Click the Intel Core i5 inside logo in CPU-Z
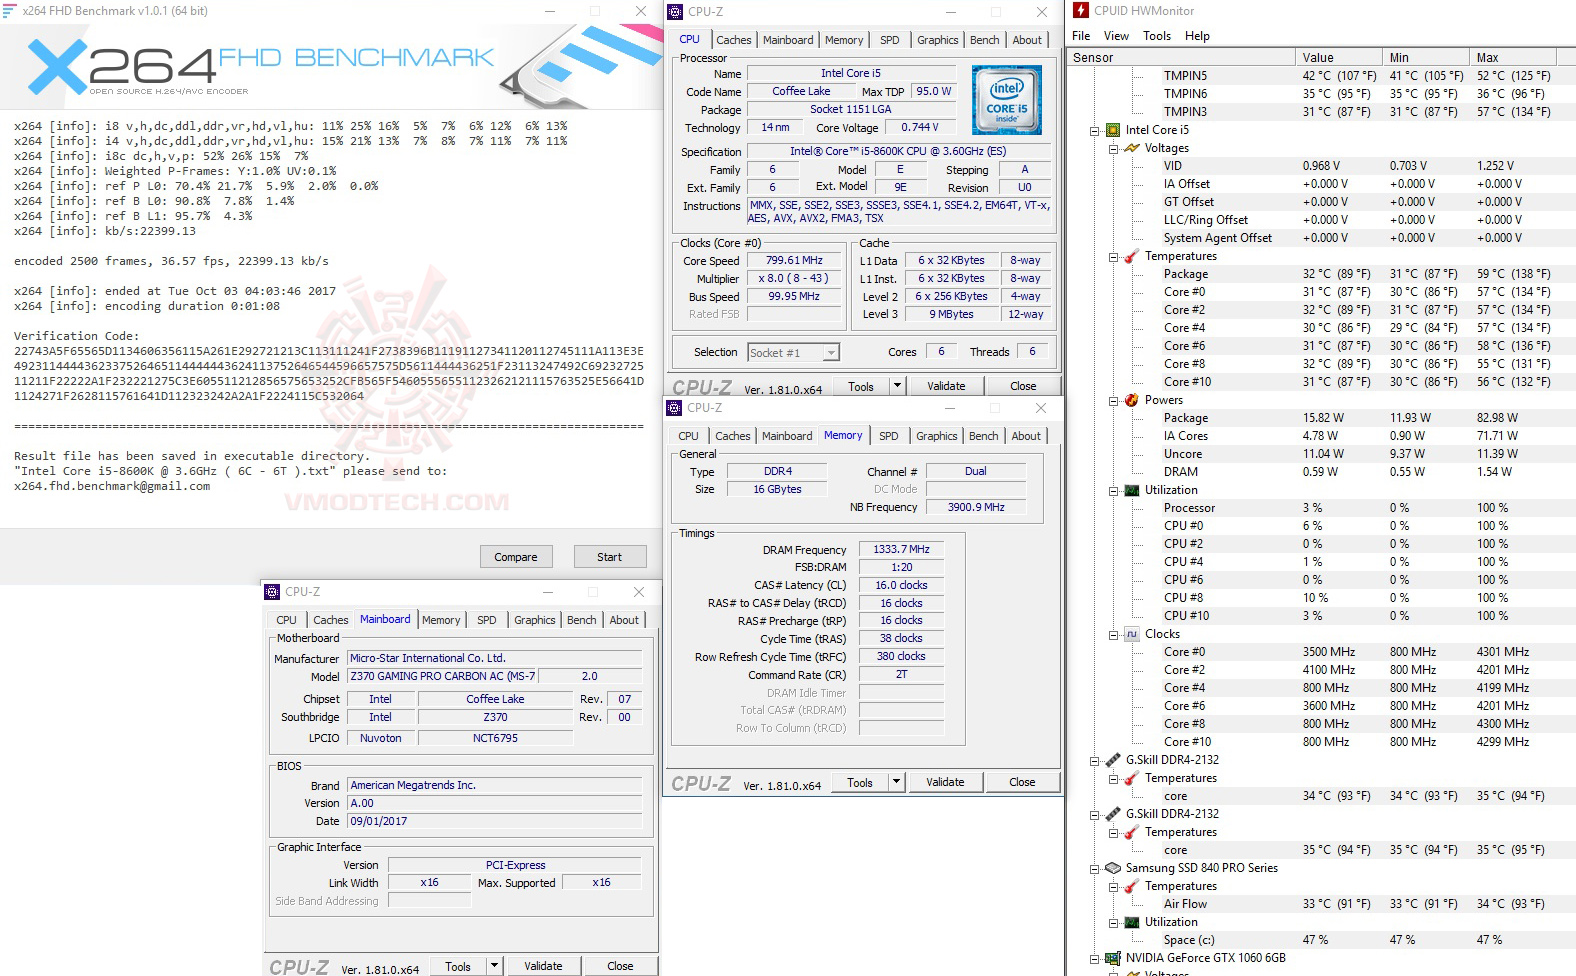Screen dimensions: 1576x976 pos(1007,100)
